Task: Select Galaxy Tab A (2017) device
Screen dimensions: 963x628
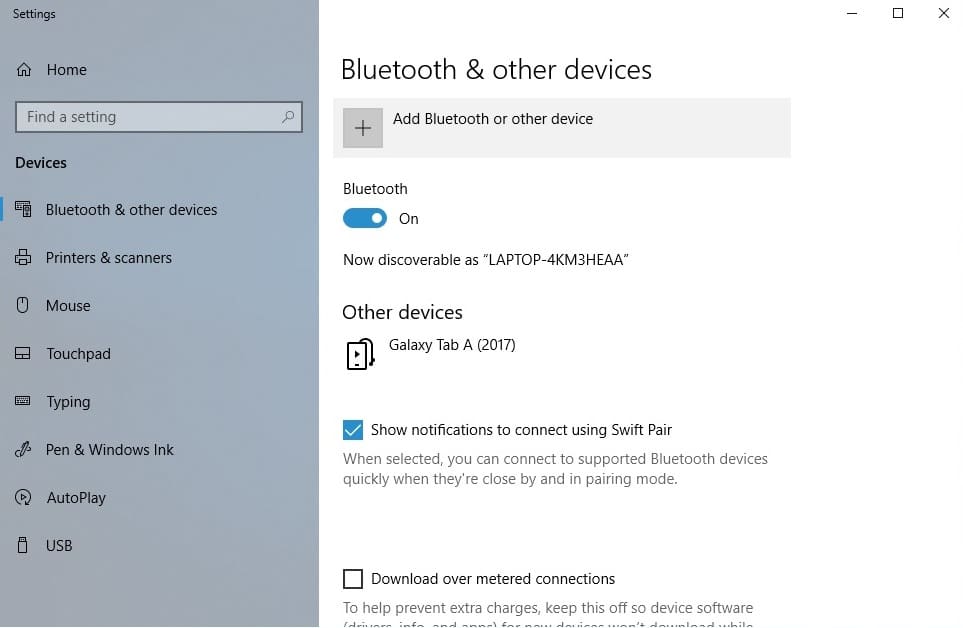Action: [x=452, y=345]
